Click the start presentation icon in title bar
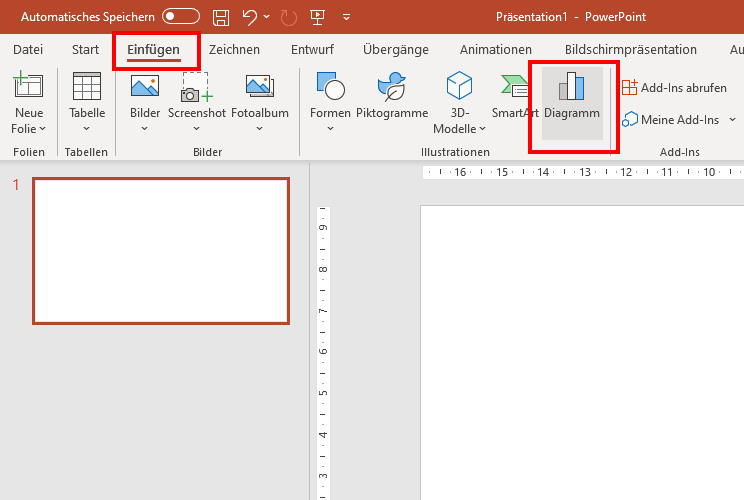The height and width of the screenshot is (500, 744). point(317,17)
